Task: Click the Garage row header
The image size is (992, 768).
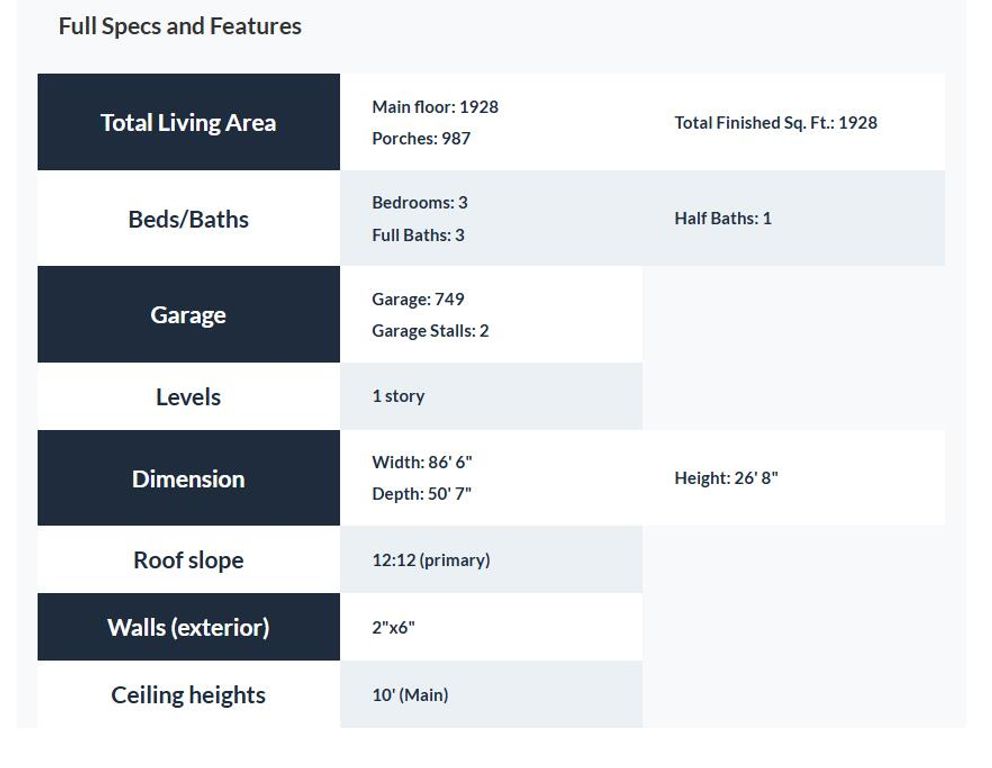Action: coord(189,314)
